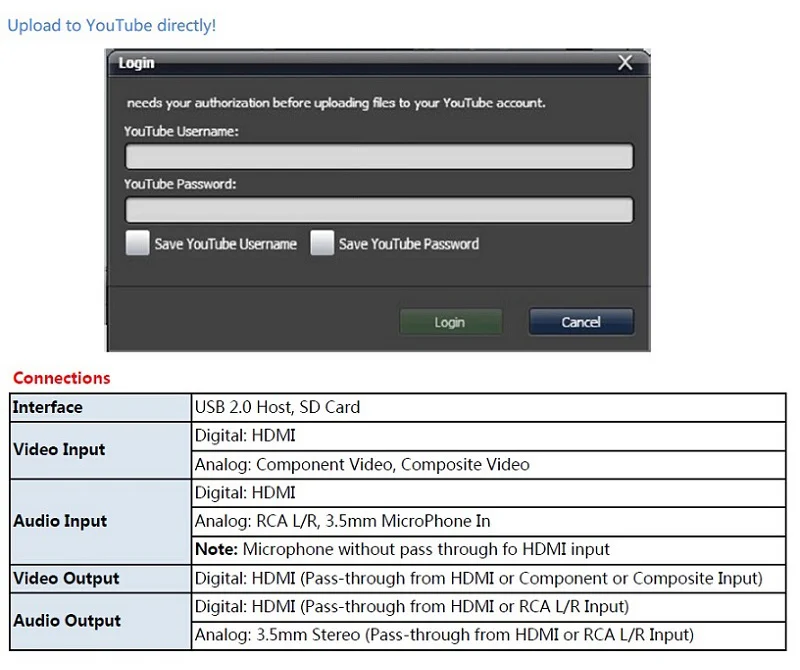Click the YouTube Username input field
This screenshot has height=670, width=800.
379,157
